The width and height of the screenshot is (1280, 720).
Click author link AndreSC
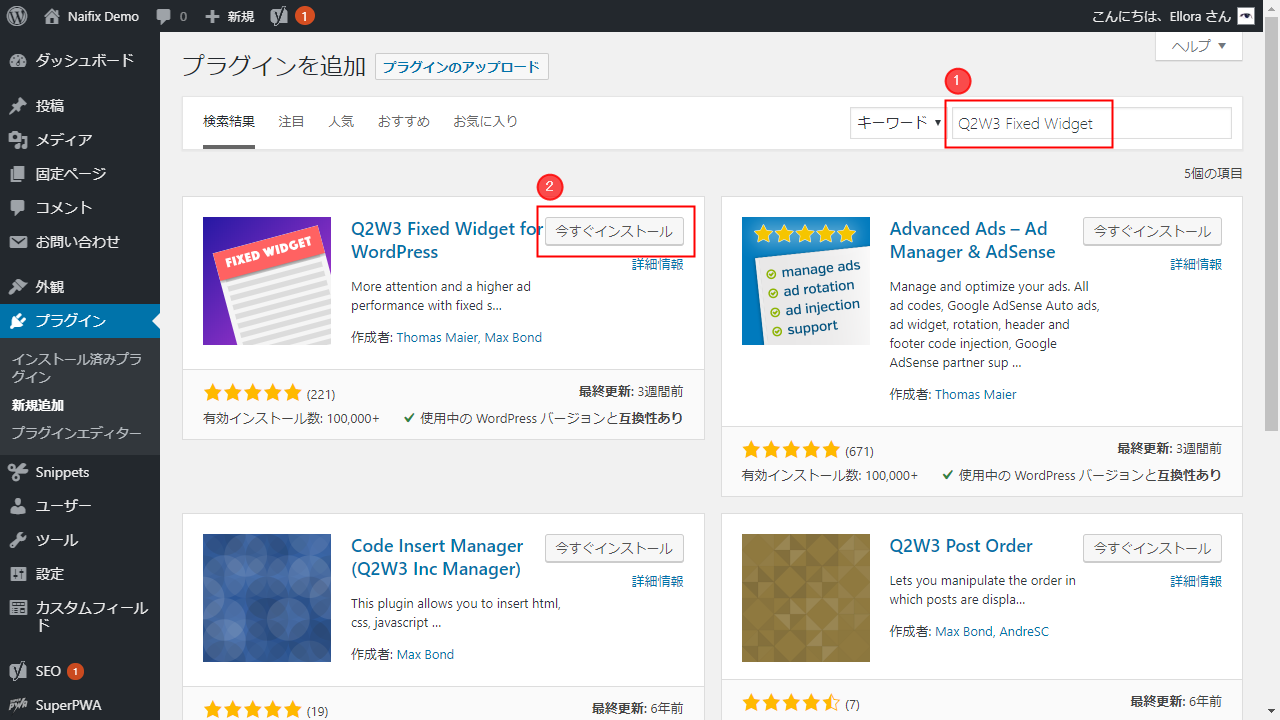pos(1022,632)
